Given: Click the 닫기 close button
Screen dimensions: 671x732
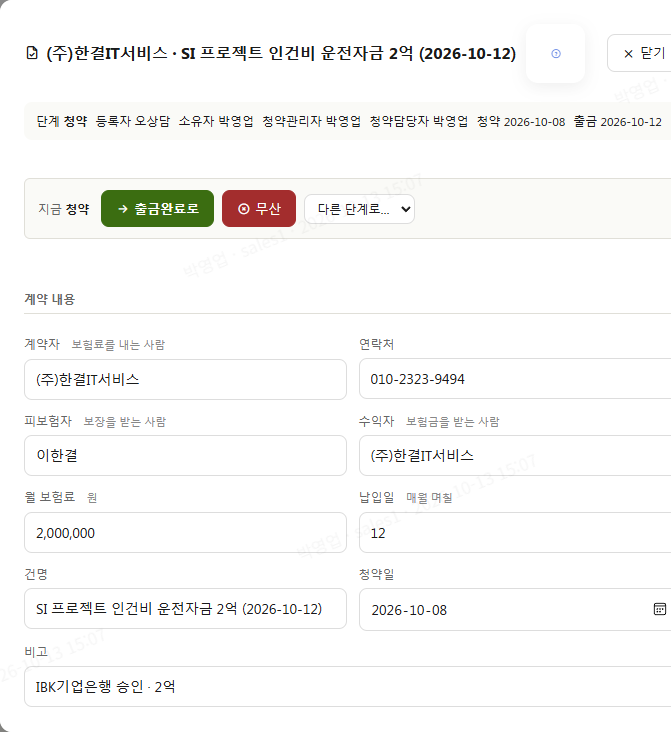Looking at the screenshot, I should point(644,53).
